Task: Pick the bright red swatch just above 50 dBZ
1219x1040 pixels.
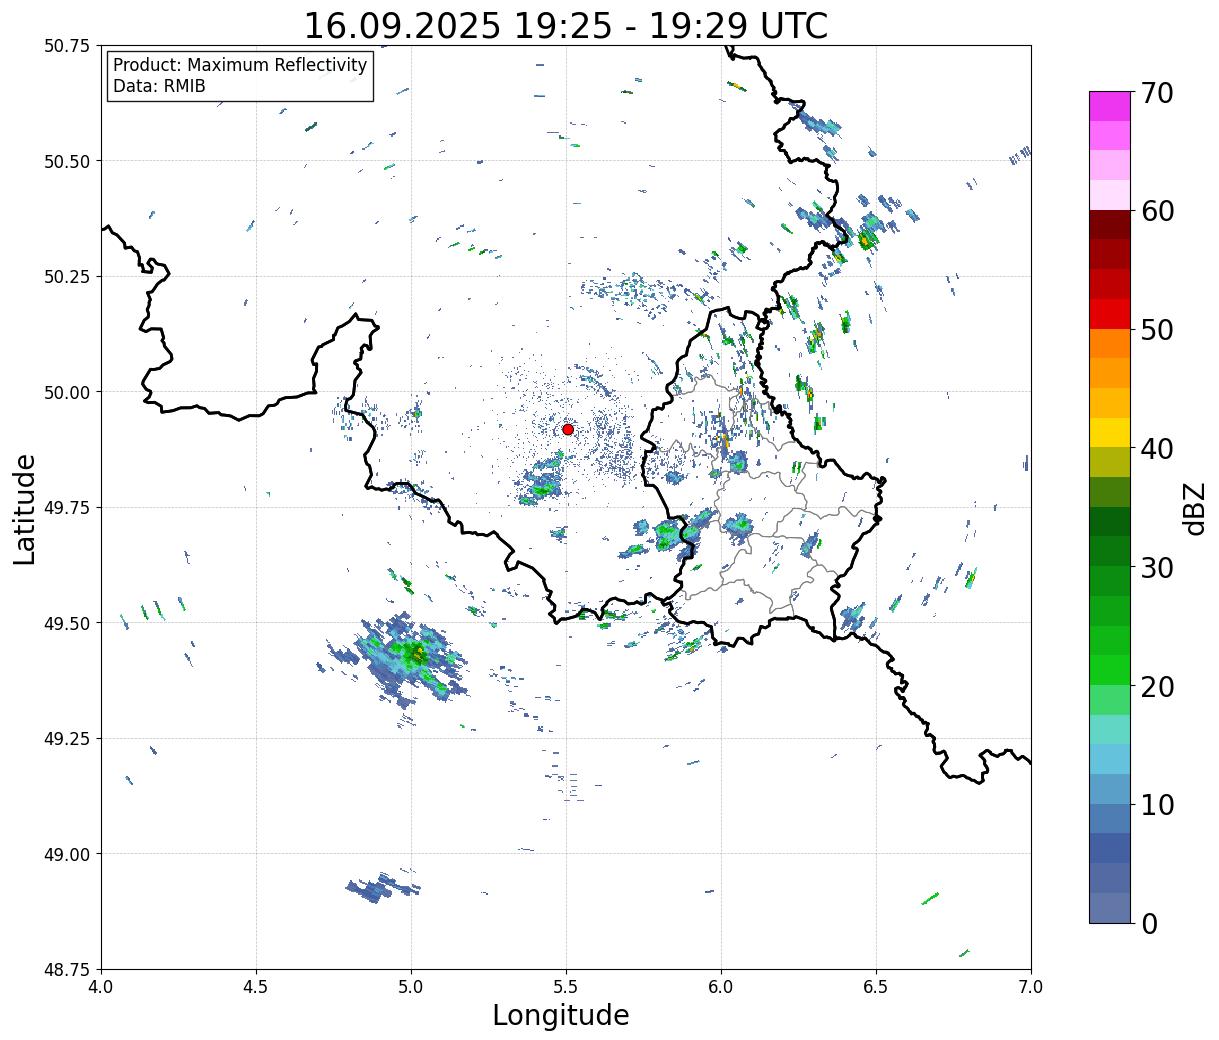Action: [x=1109, y=314]
